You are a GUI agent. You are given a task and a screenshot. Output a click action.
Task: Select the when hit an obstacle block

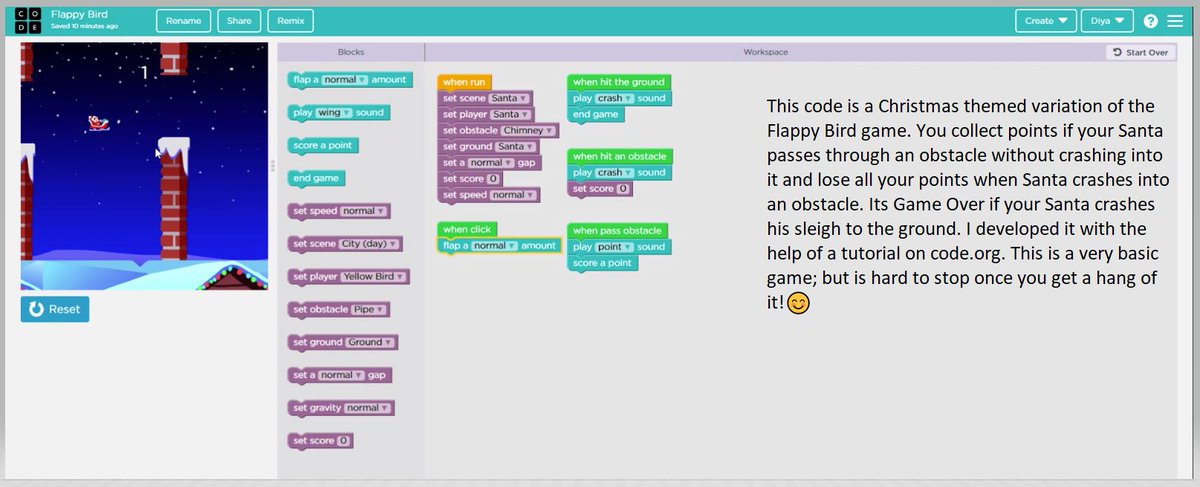click(619, 156)
